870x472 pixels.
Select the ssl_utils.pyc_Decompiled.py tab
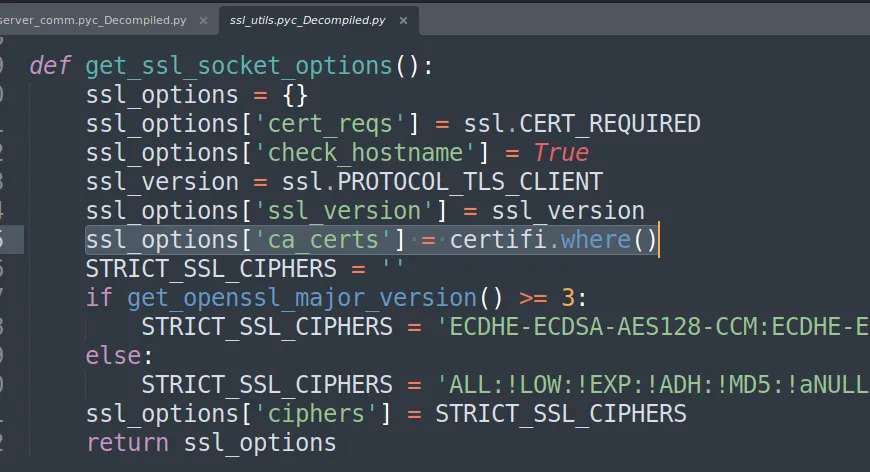307,20
